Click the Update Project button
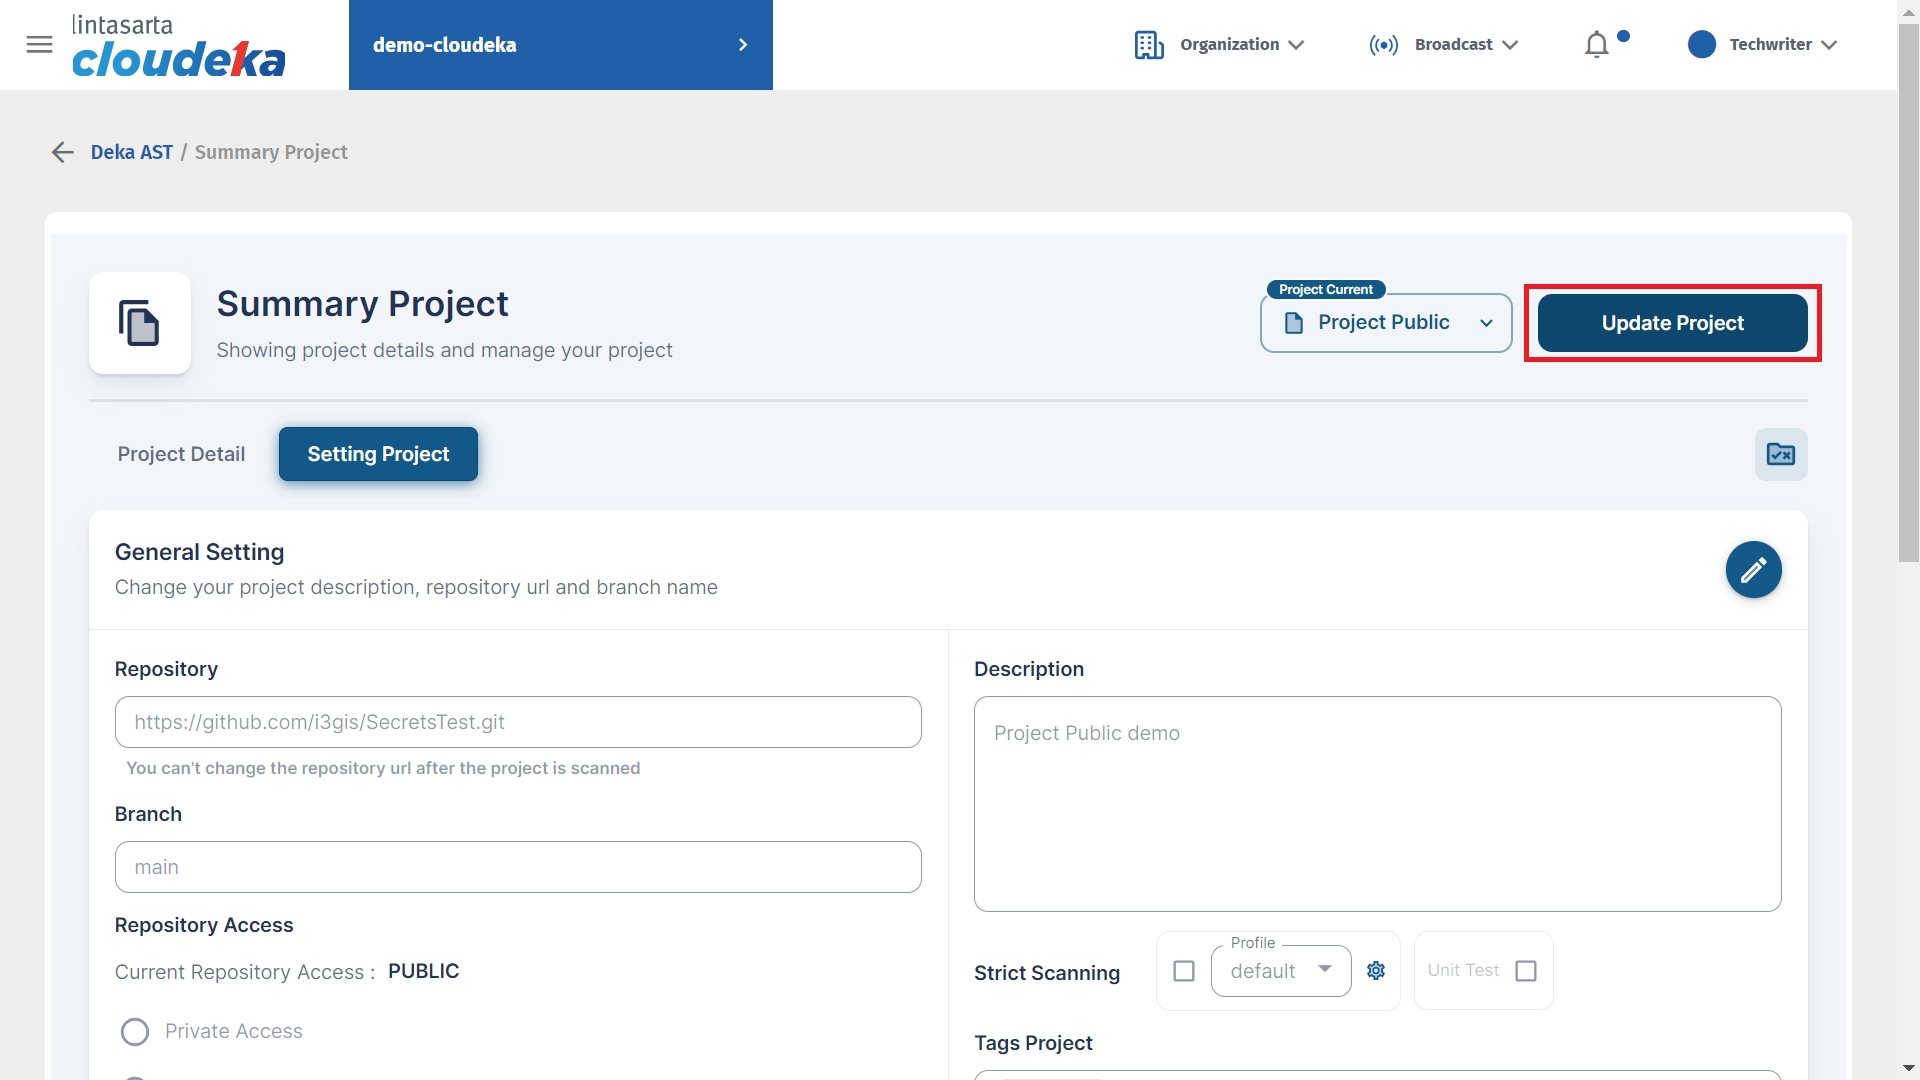 [1672, 323]
